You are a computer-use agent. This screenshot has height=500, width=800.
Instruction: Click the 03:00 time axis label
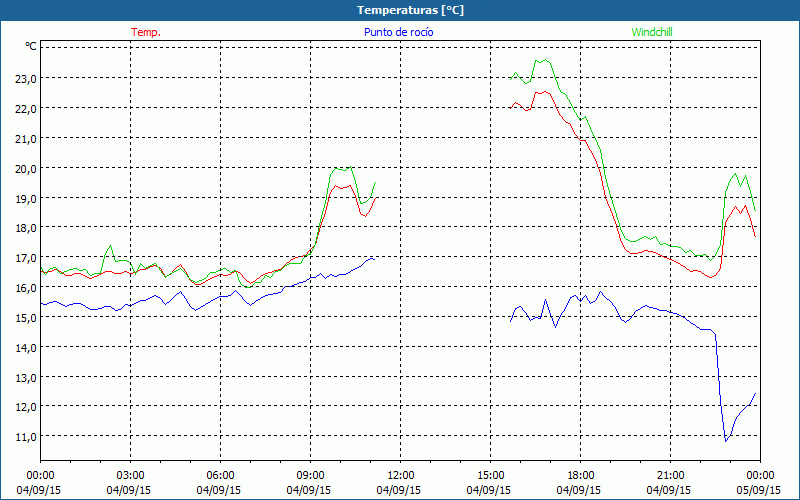(131, 475)
